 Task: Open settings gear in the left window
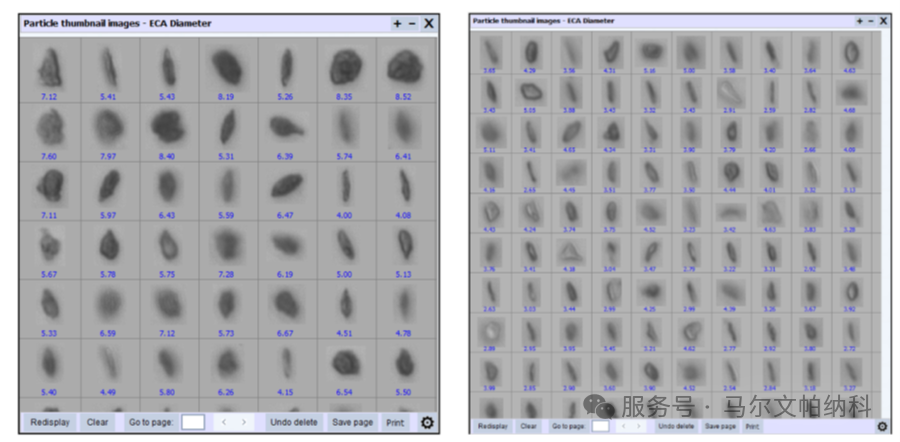[426, 423]
